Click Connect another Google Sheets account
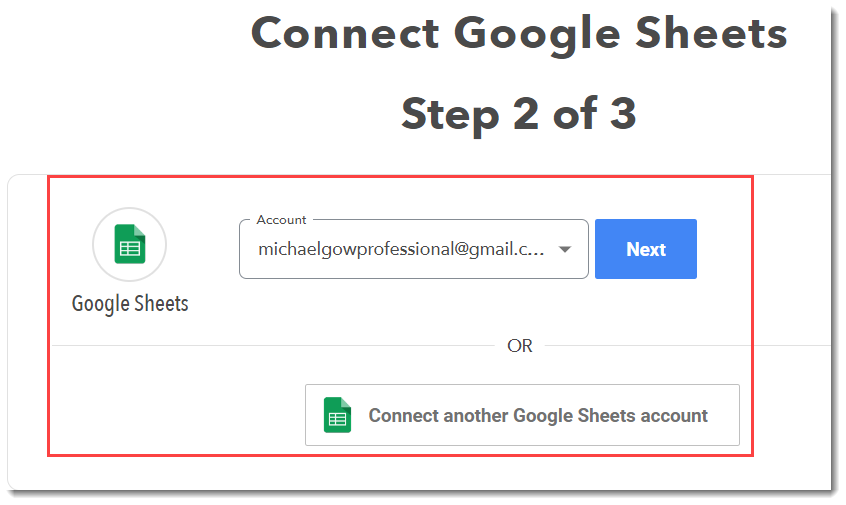The image size is (846, 505). click(522, 415)
